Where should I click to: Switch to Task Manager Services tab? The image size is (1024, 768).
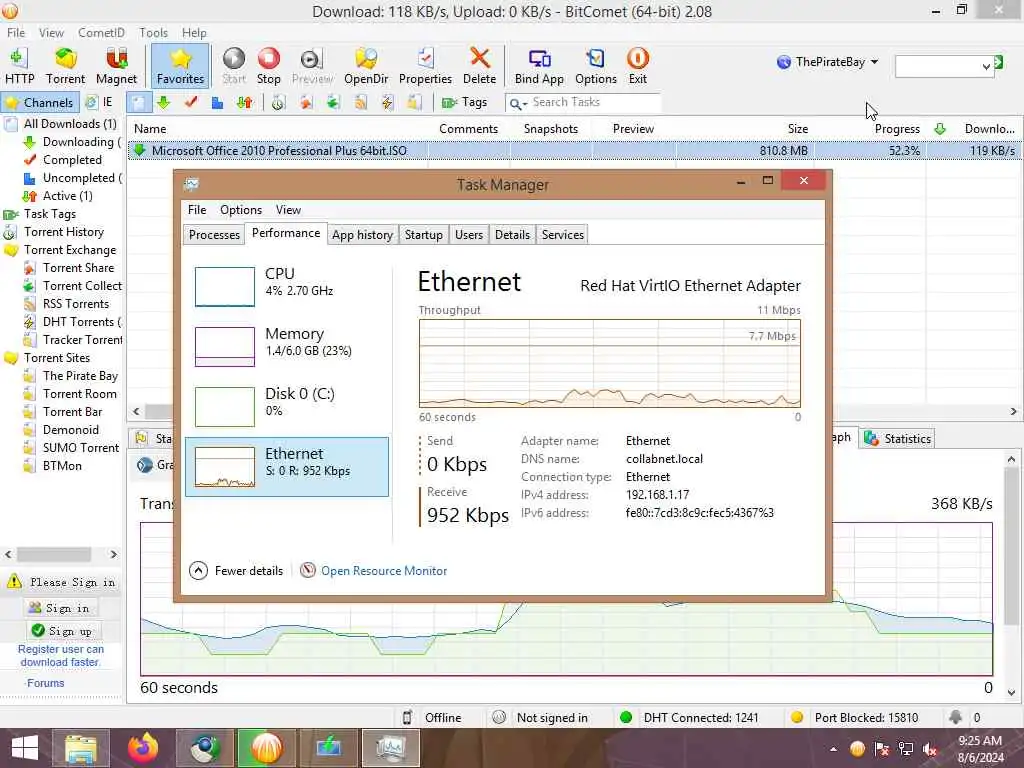562,235
